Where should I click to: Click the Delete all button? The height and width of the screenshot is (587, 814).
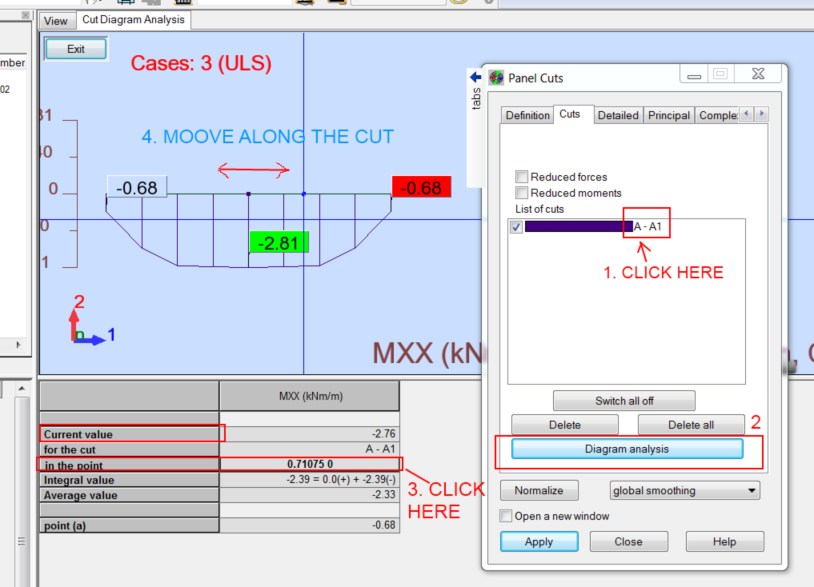click(690, 425)
